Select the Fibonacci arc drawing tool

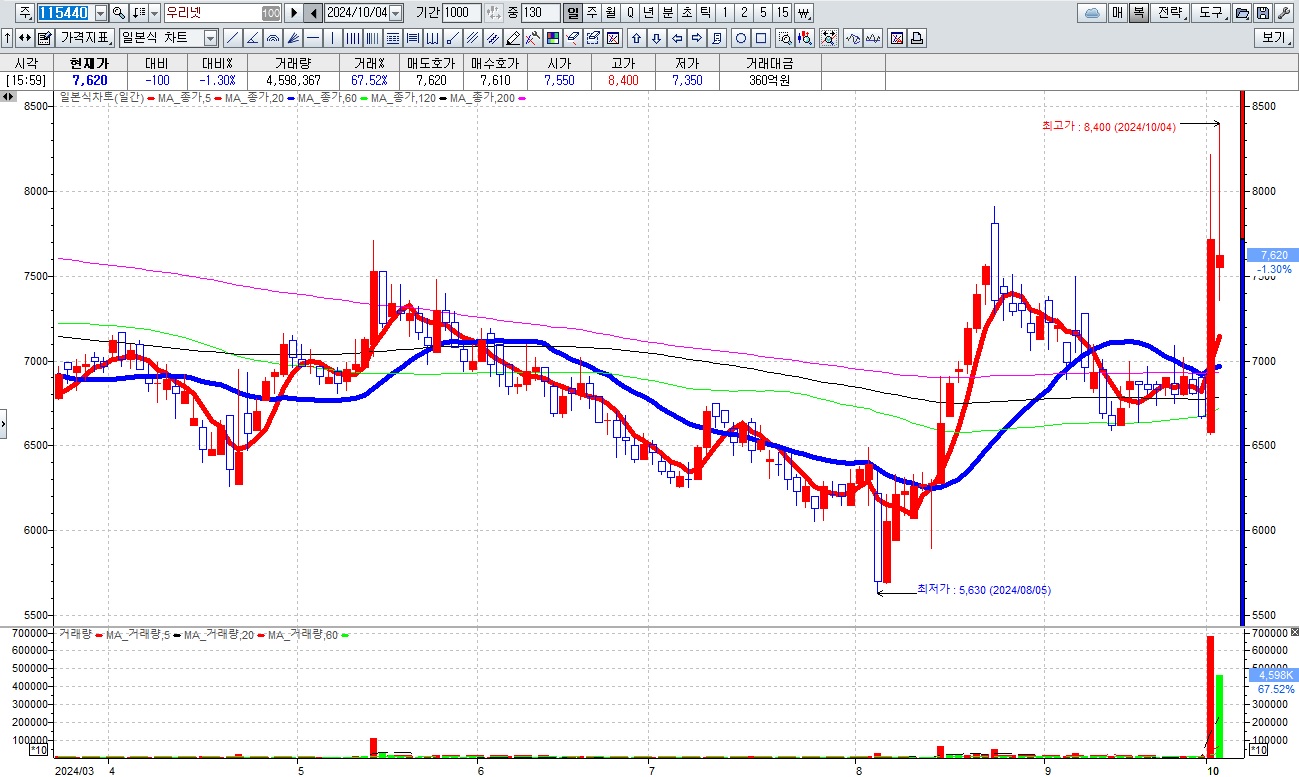272,38
